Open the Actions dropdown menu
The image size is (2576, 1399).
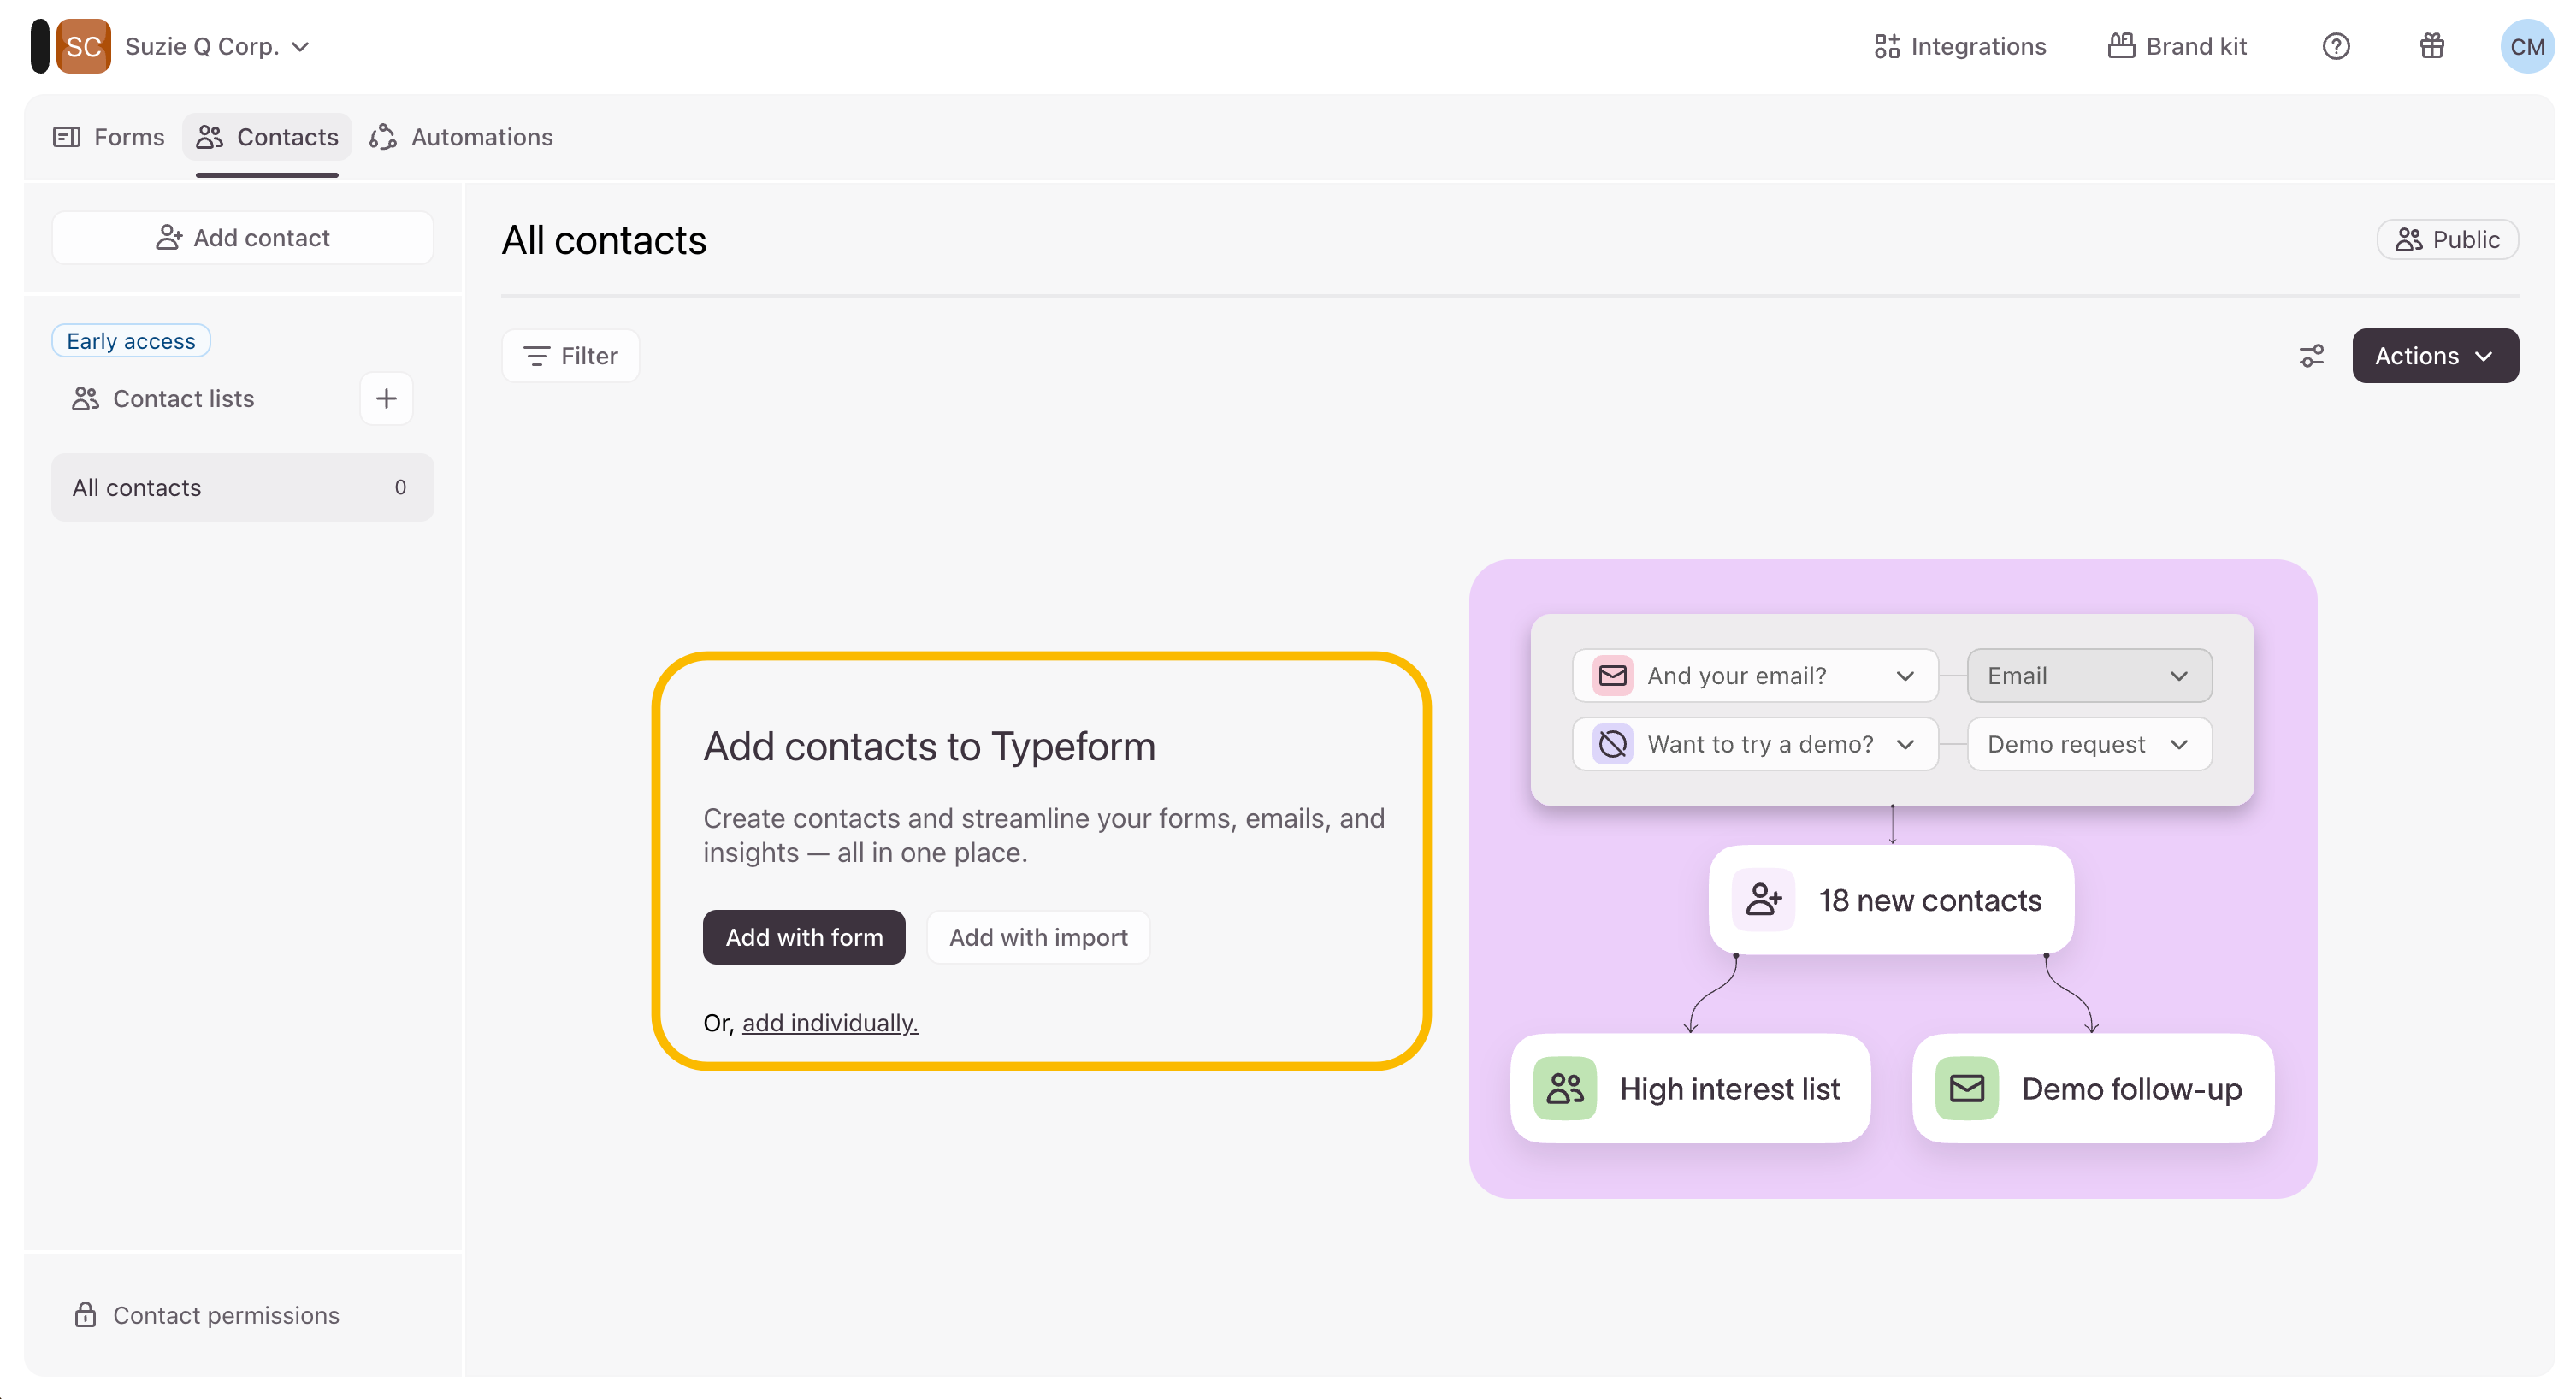2434,356
